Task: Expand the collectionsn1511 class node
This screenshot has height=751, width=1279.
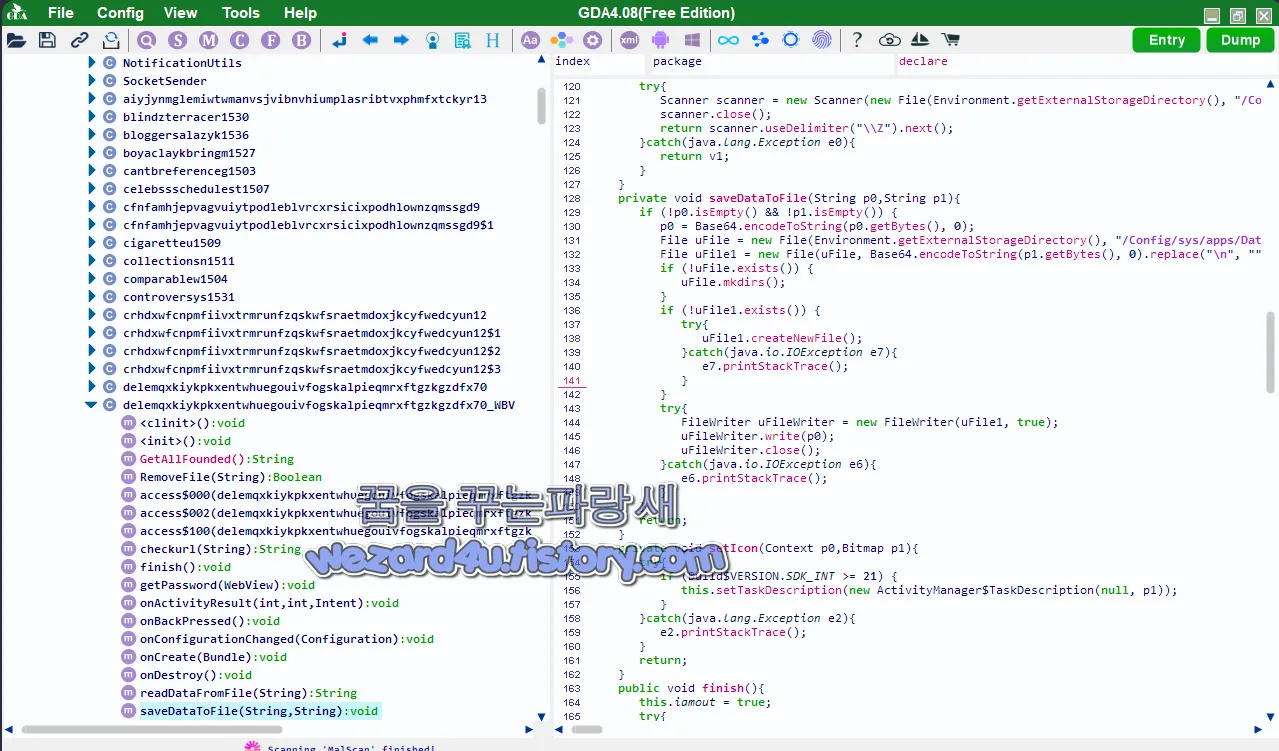Action: (x=92, y=261)
